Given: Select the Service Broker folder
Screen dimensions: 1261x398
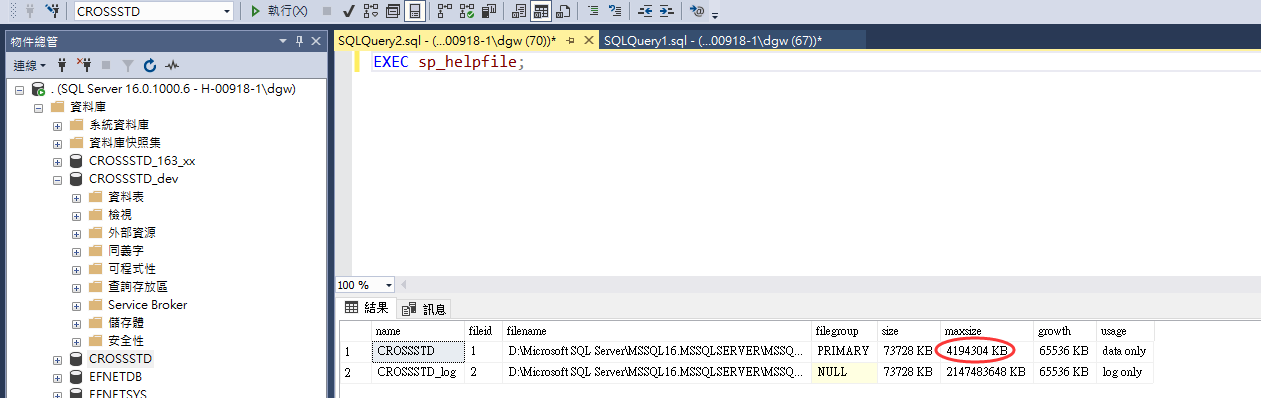Looking at the screenshot, I should pos(147,305).
